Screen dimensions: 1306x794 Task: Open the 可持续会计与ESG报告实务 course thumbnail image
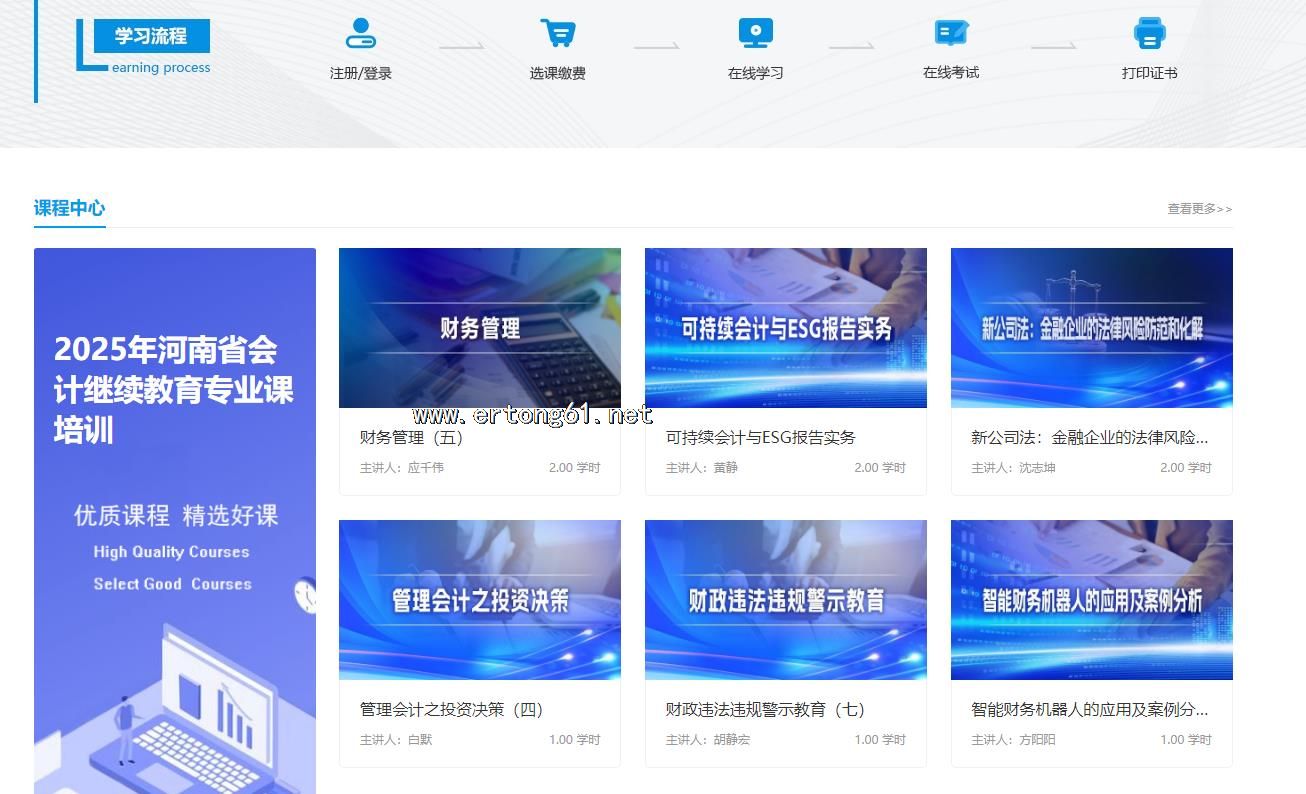click(x=786, y=328)
